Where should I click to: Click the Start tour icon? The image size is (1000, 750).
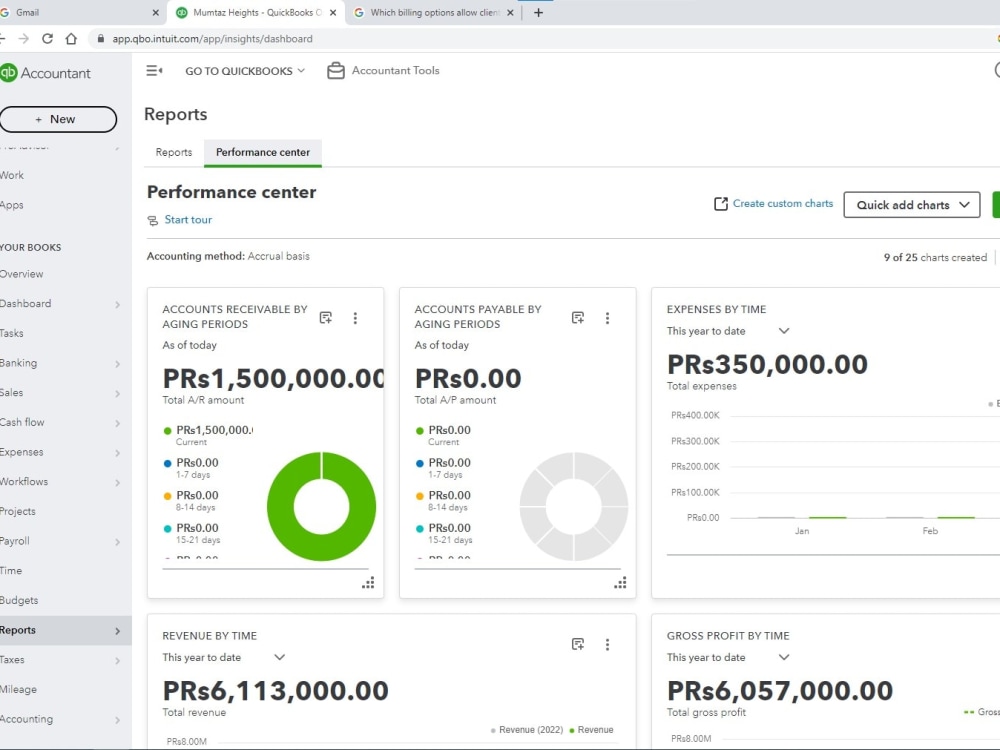tap(153, 220)
